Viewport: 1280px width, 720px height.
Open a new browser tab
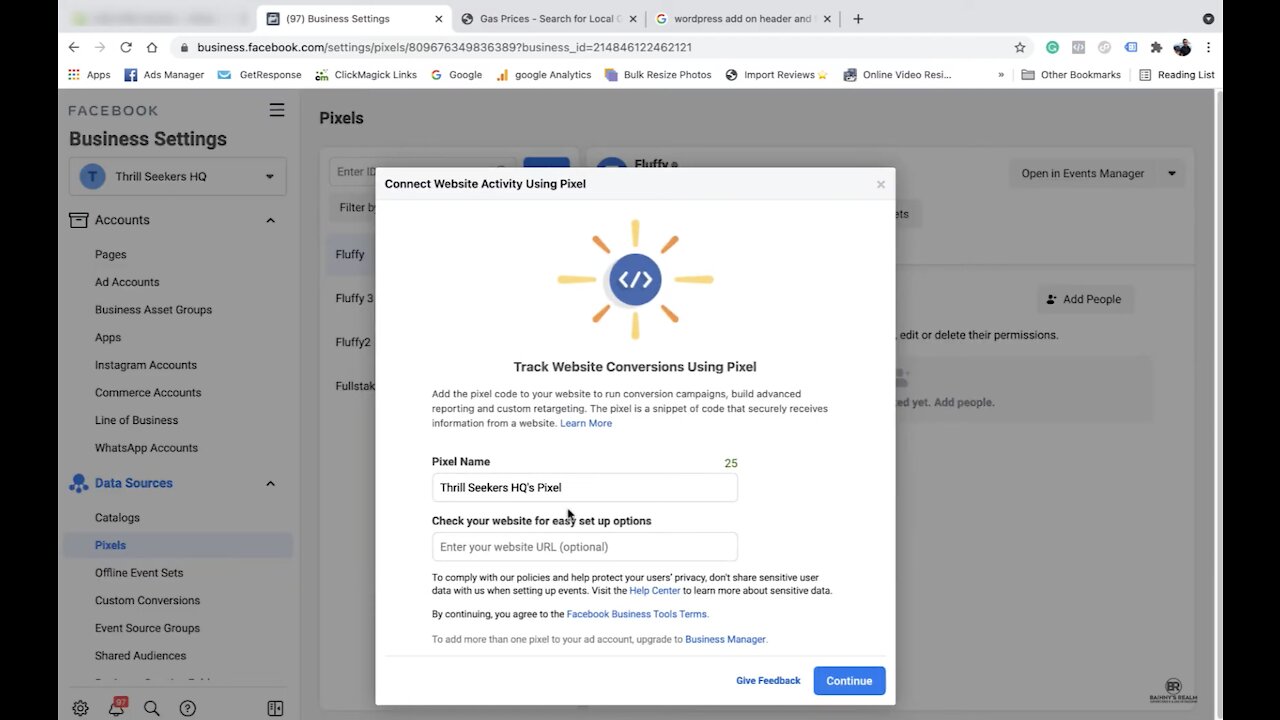tap(858, 18)
